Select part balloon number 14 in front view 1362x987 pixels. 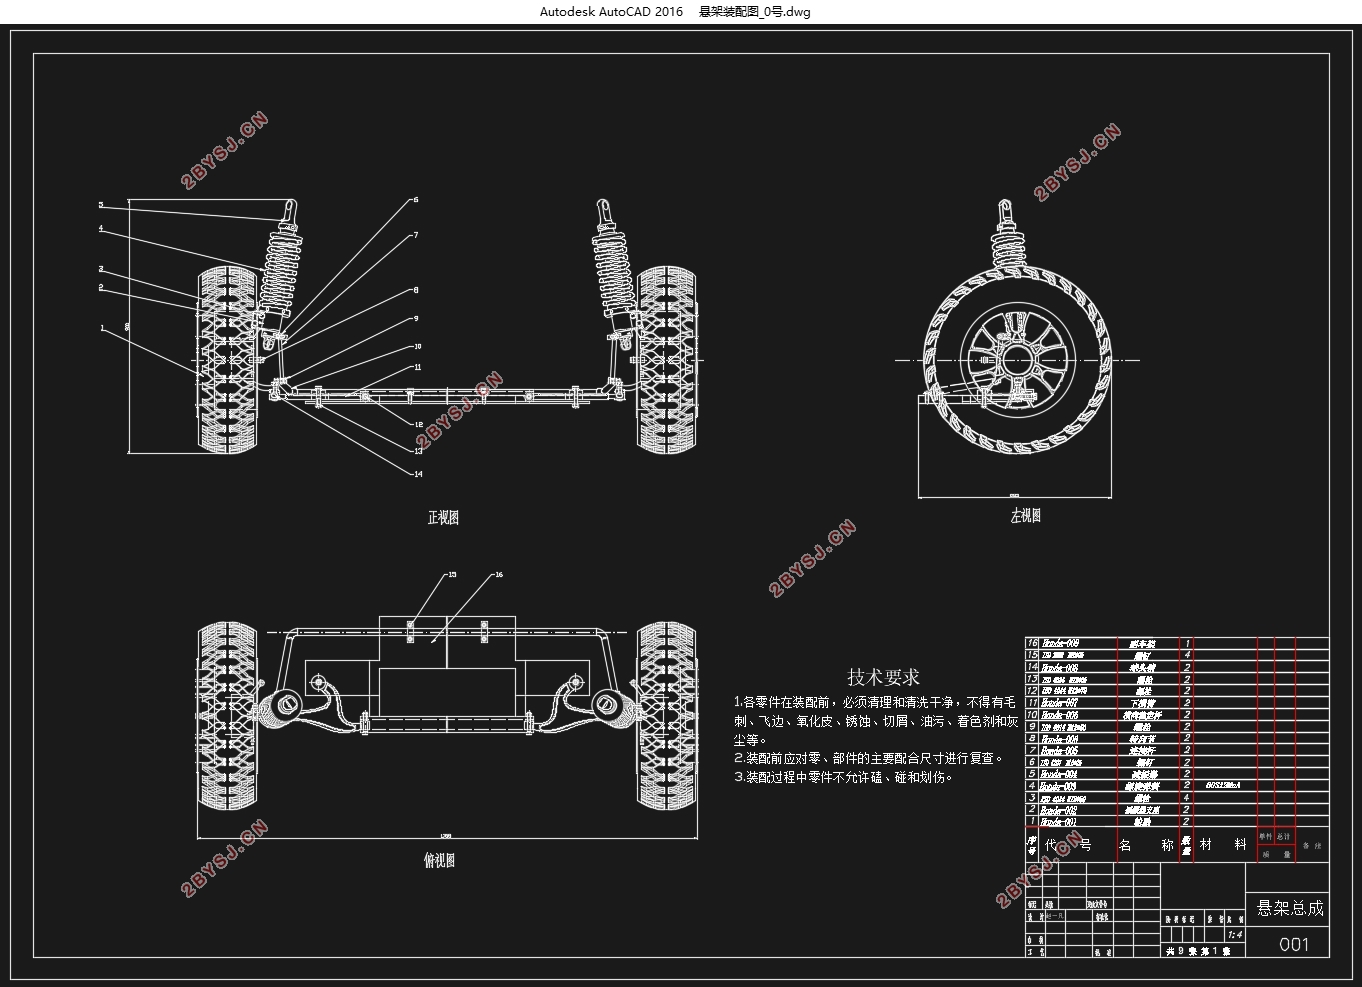point(418,474)
